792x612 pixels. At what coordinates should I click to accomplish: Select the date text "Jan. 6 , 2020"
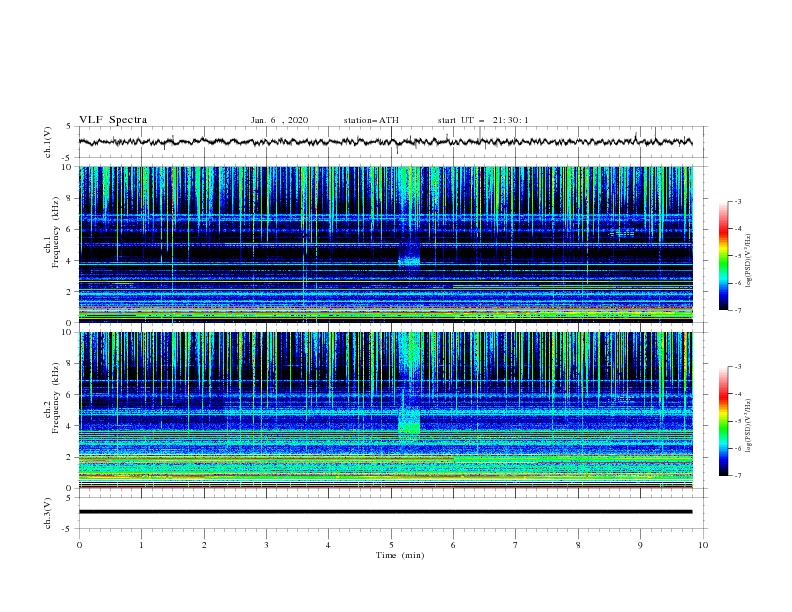279,120
